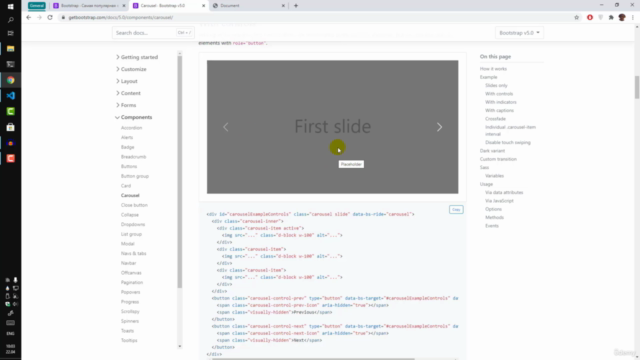640x360 pixels.
Task: Open Accordion docs page
Action: (131, 128)
